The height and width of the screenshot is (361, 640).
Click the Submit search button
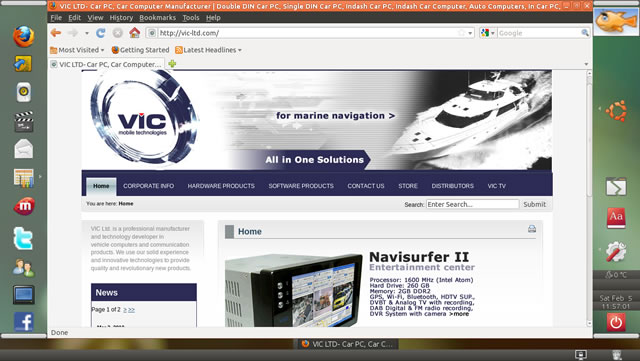[534, 204]
